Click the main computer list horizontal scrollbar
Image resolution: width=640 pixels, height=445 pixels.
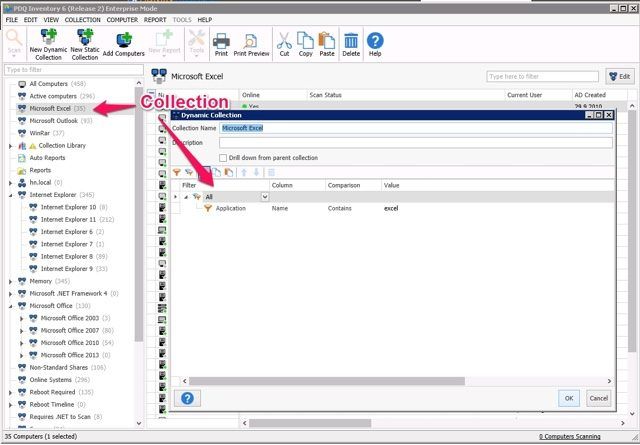pos(310,423)
